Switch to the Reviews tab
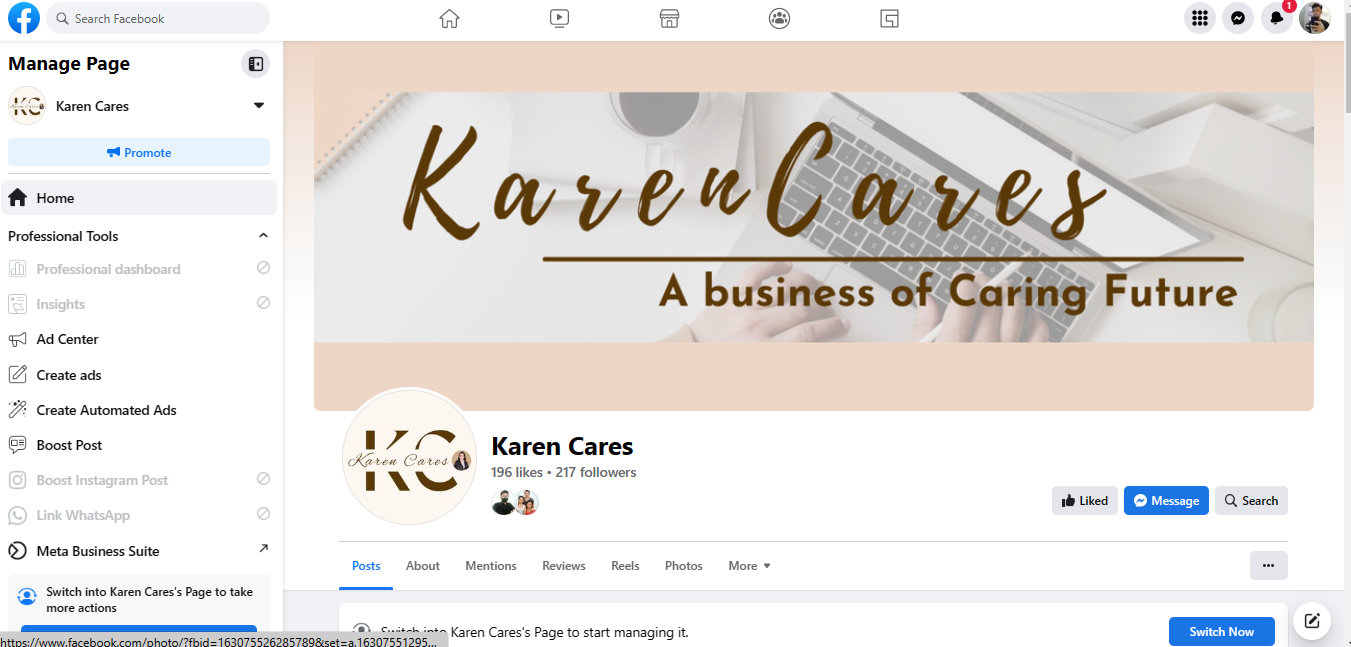 pos(564,566)
